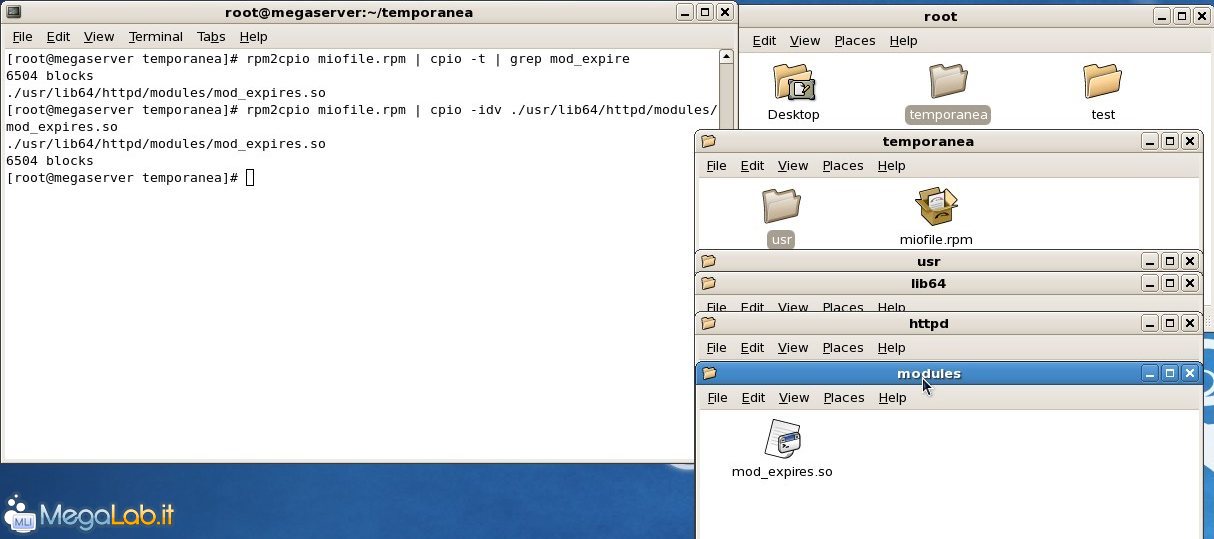This screenshot has width=1214, height=539.
Task: Open the Places menu in temporanea window
Action: [843, 166]
